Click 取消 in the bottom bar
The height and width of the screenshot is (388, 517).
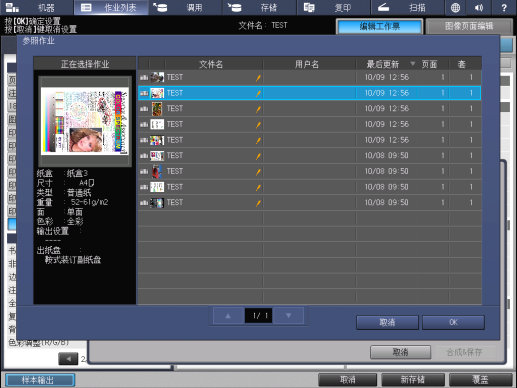pyautogui.click(x=347, y=380)
